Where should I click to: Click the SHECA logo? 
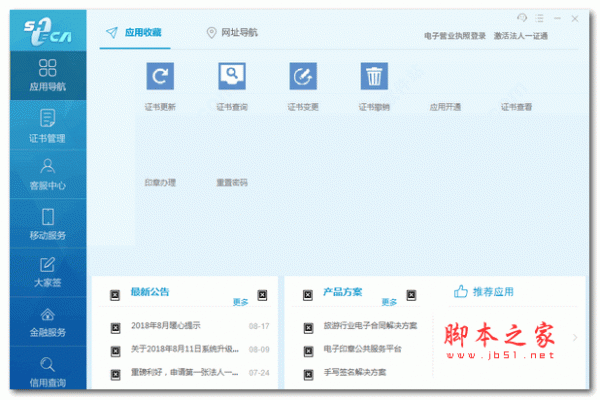pos(48,31)
